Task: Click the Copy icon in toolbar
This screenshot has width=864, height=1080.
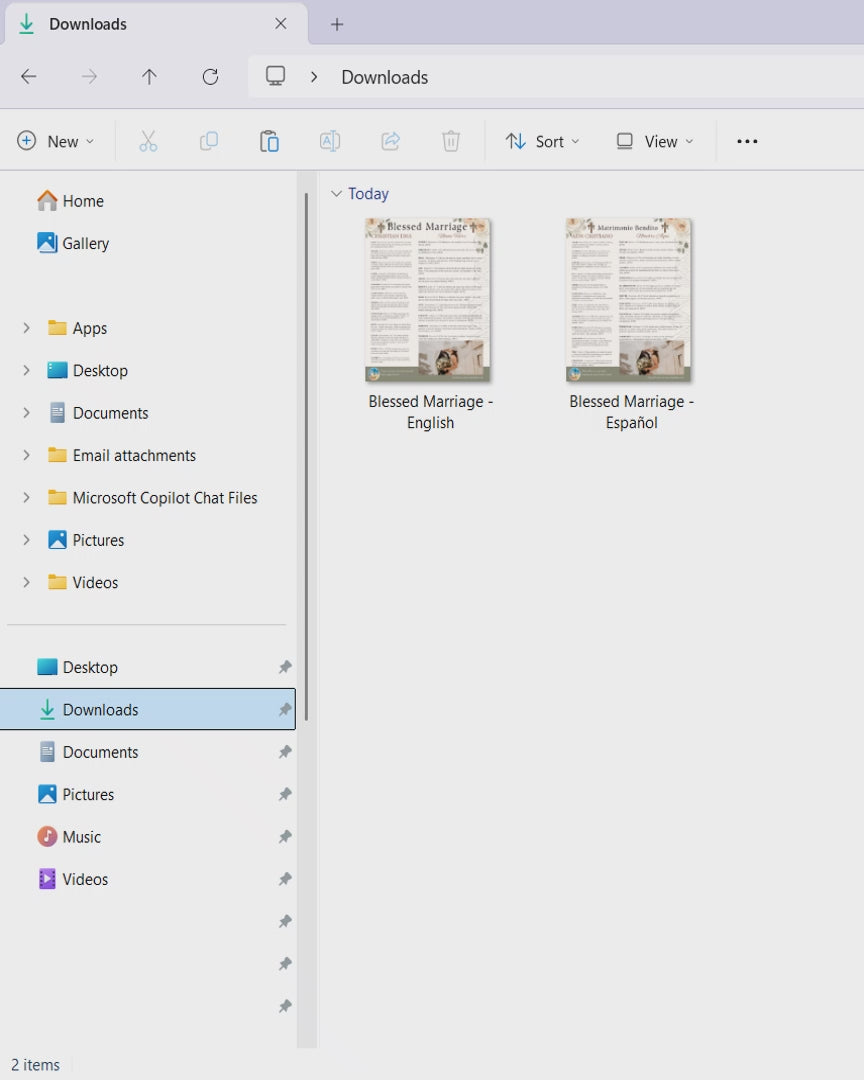Action: (209, 142)
